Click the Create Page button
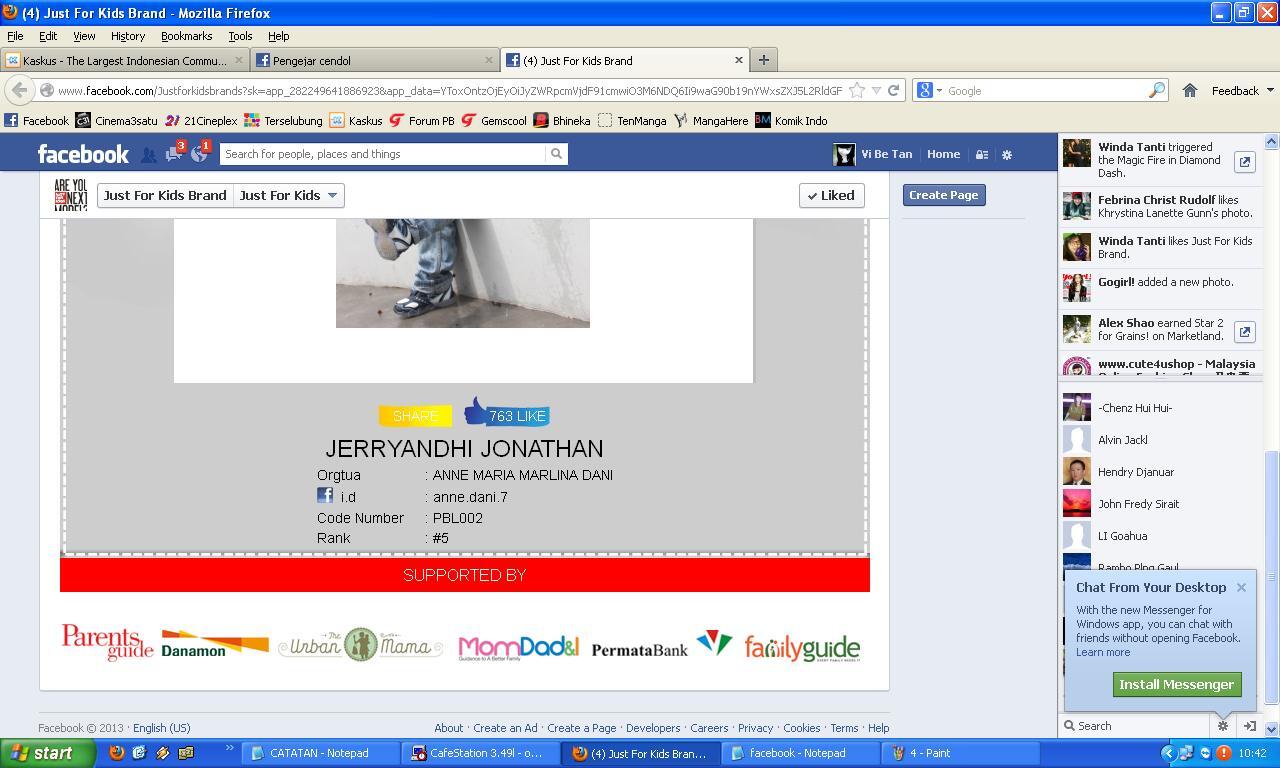Image resolution: width=1280 pixels, height=768 pixels. click(x=944, y=195)
